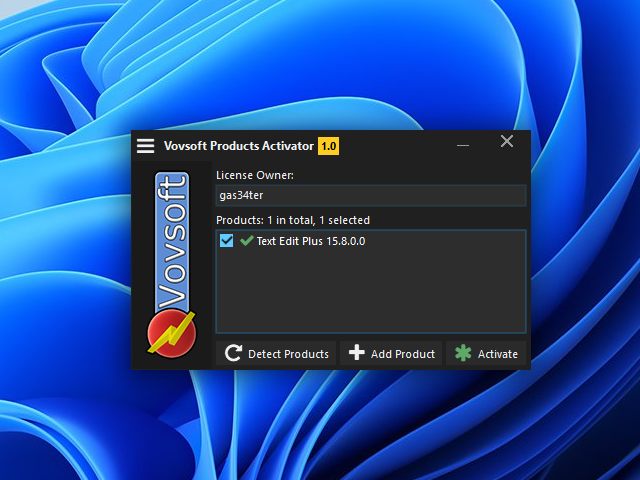Open the hamburger menu

point(146,146)
